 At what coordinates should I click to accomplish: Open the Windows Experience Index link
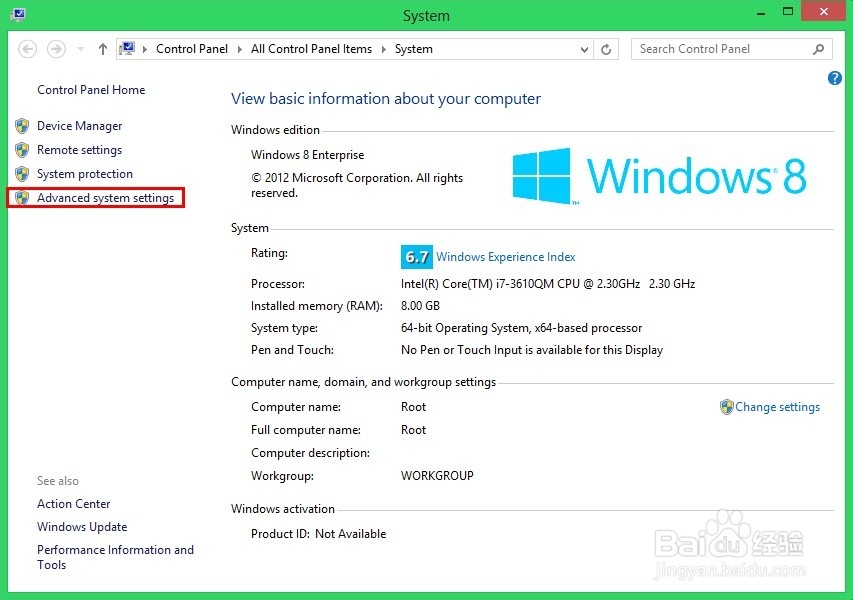[505, 257]
